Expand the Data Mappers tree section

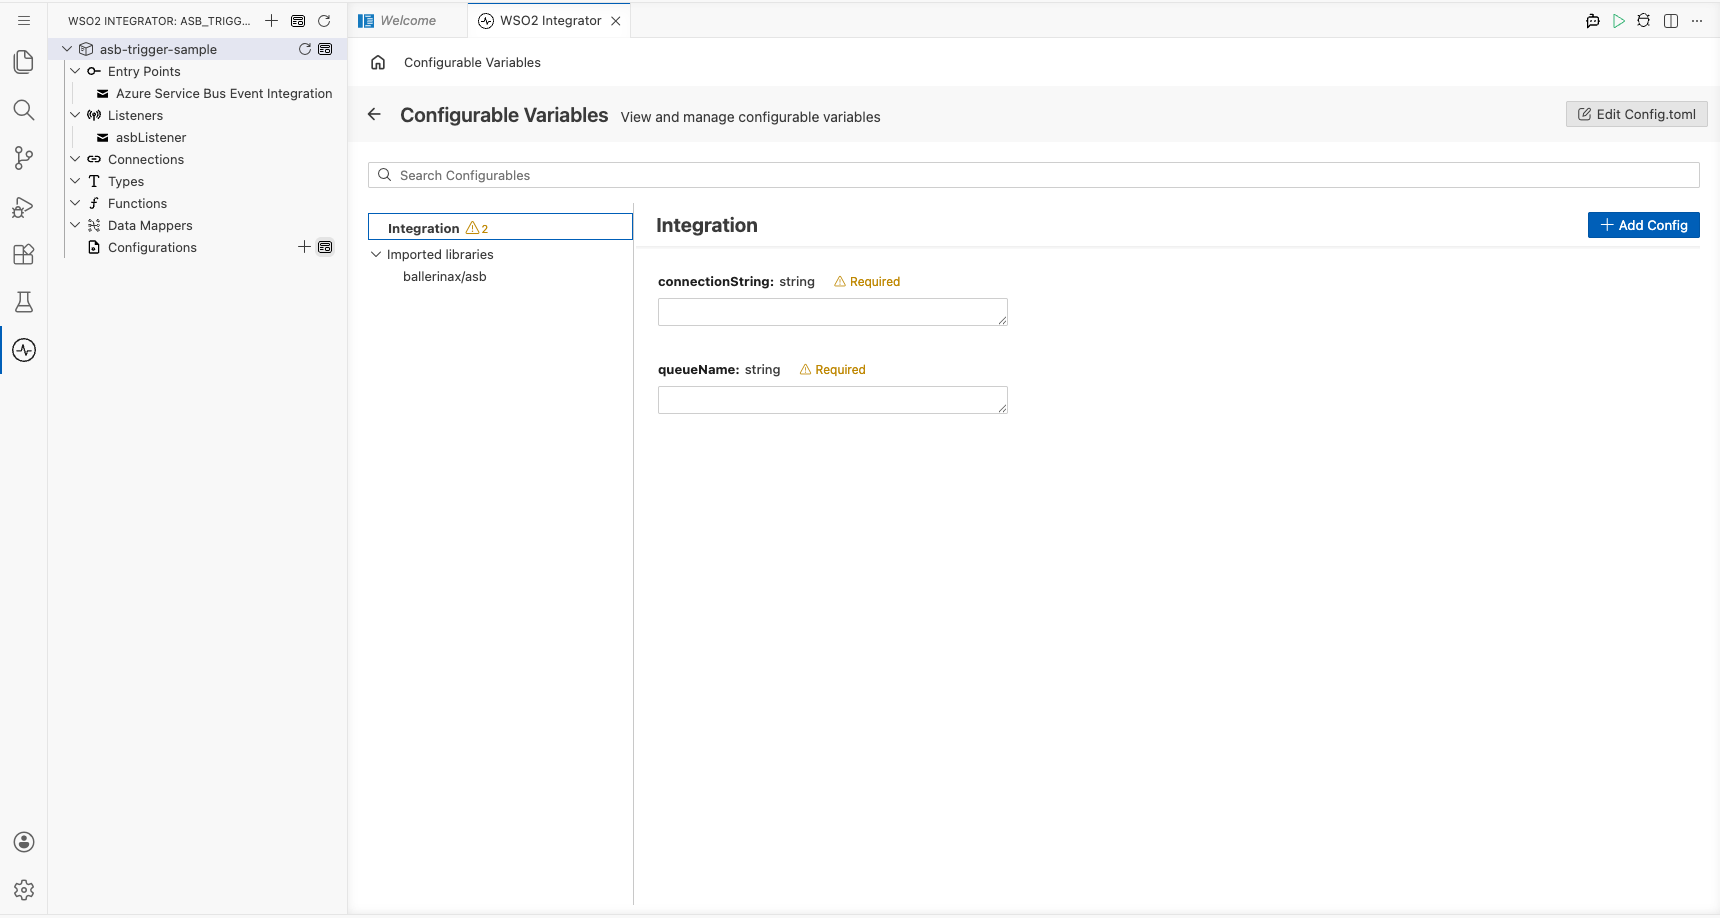point(75,225)
